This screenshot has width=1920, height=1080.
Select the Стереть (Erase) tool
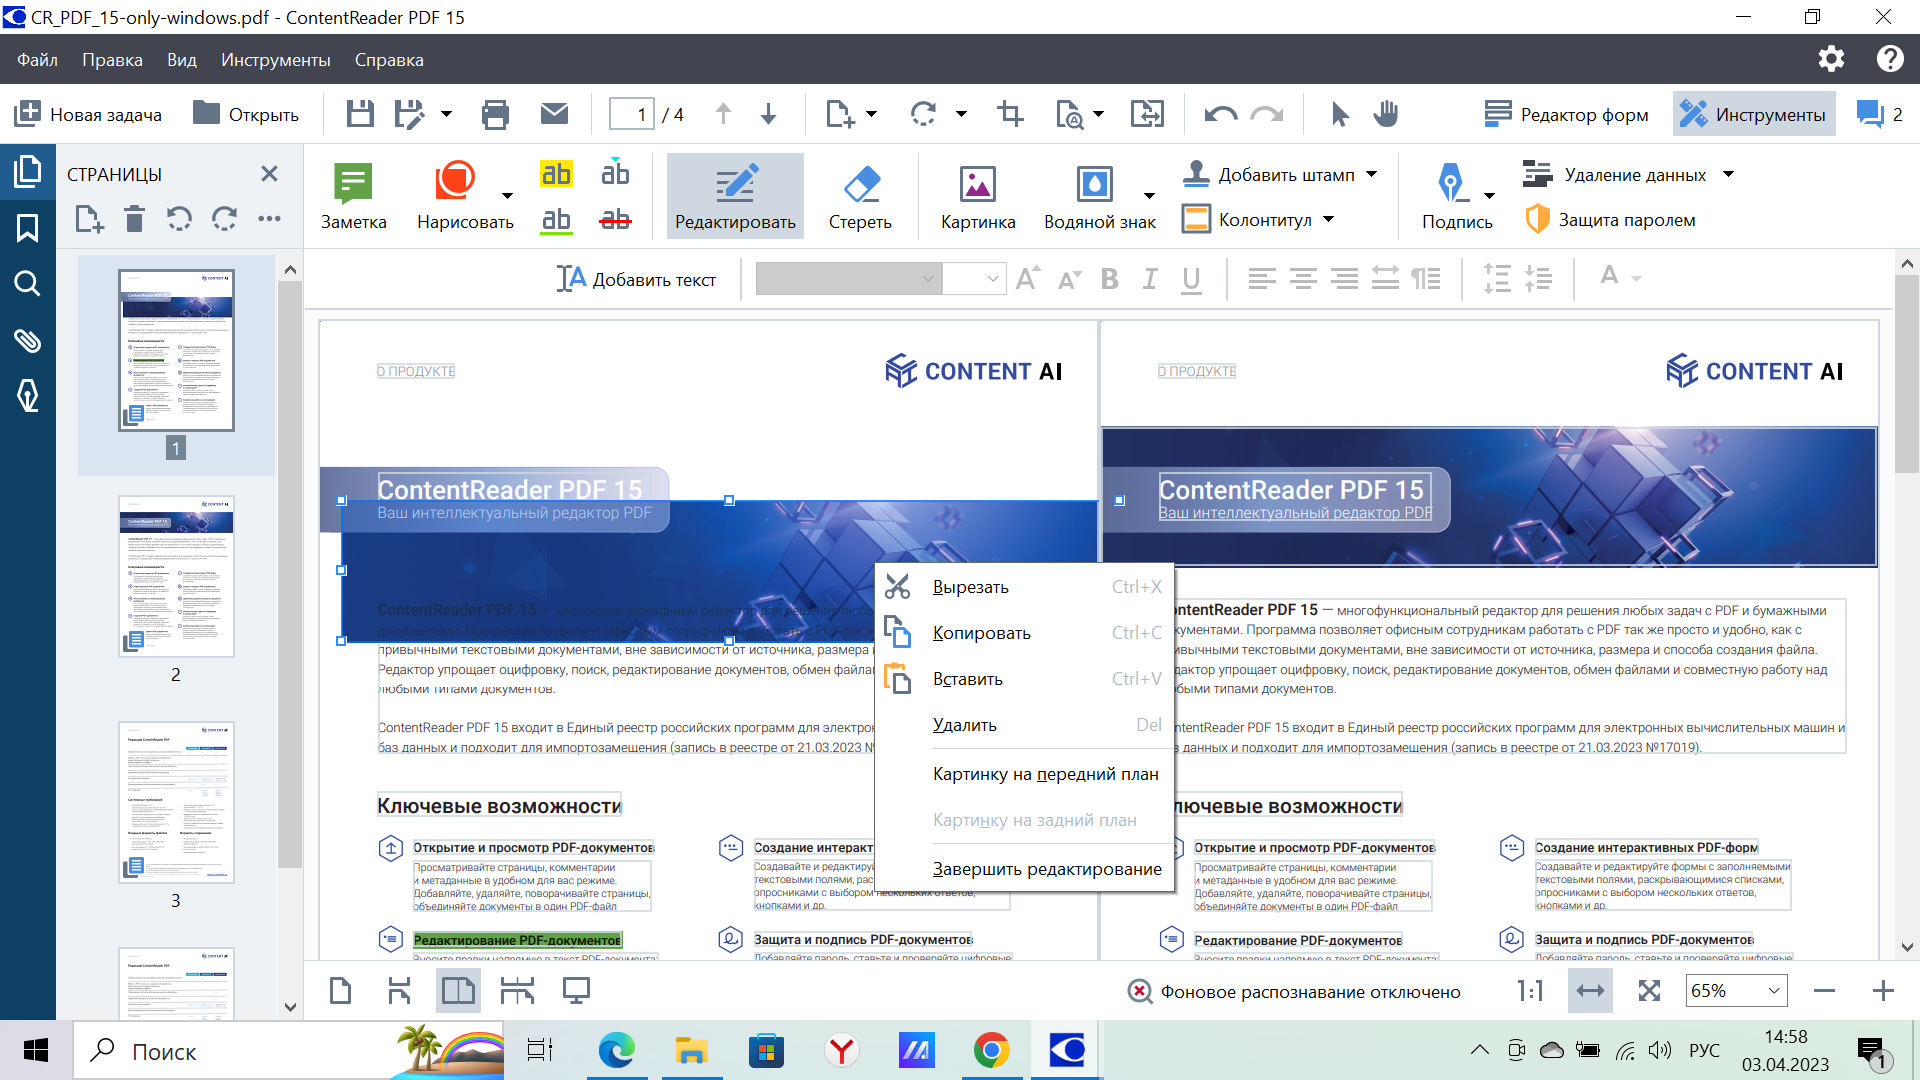click(x=858, y=198)
